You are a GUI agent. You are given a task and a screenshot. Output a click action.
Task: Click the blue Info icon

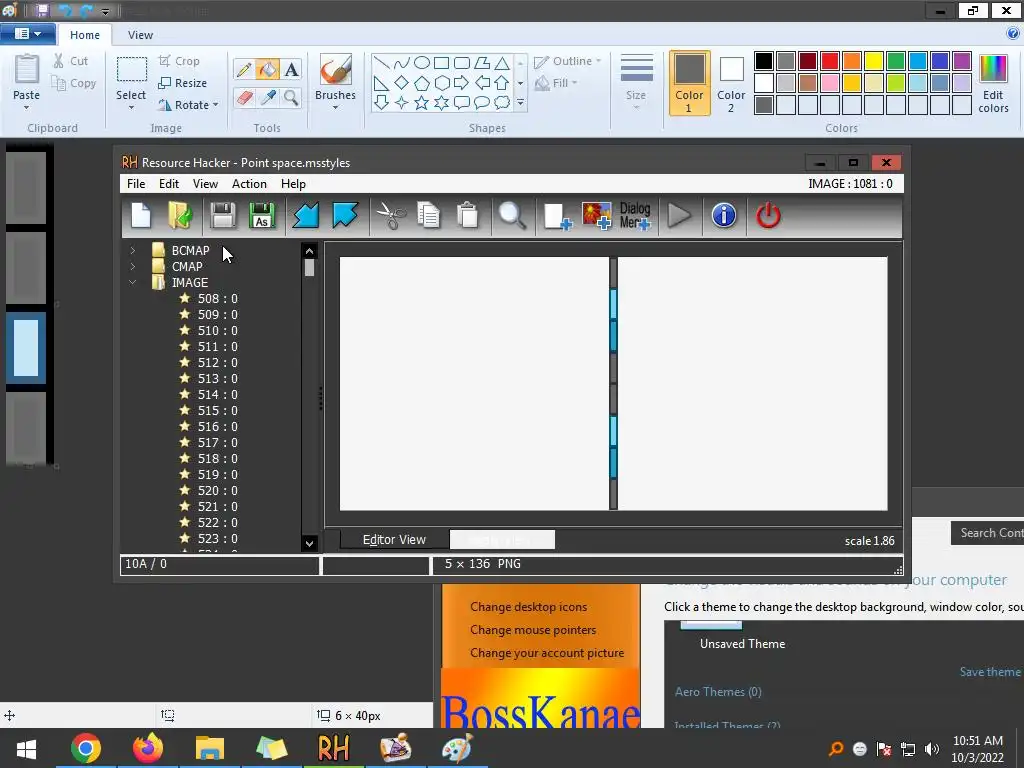pyautogui.click(x=724, y=216)
